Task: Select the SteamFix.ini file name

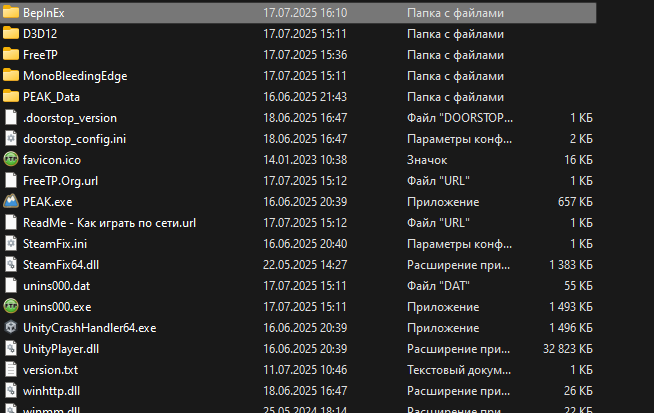Action: 55,244
